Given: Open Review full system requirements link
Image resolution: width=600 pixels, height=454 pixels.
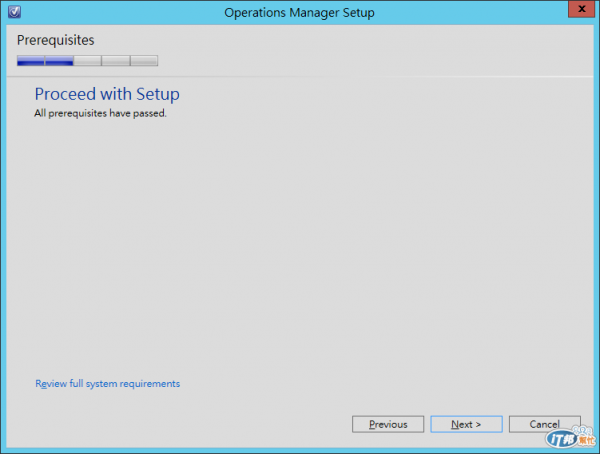Looking at the screenshot, I should point(108,384).
